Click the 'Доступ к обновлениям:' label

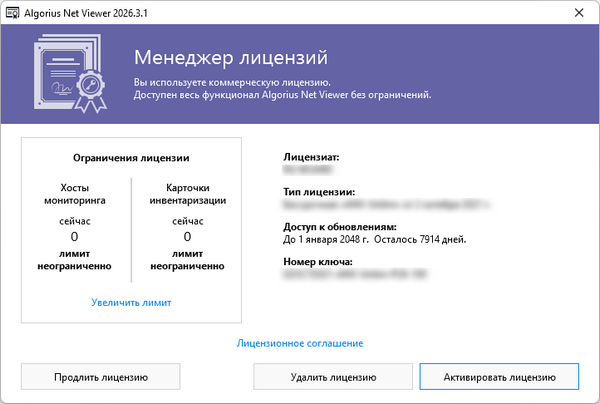pyautogui.click(x=340, y=227)
